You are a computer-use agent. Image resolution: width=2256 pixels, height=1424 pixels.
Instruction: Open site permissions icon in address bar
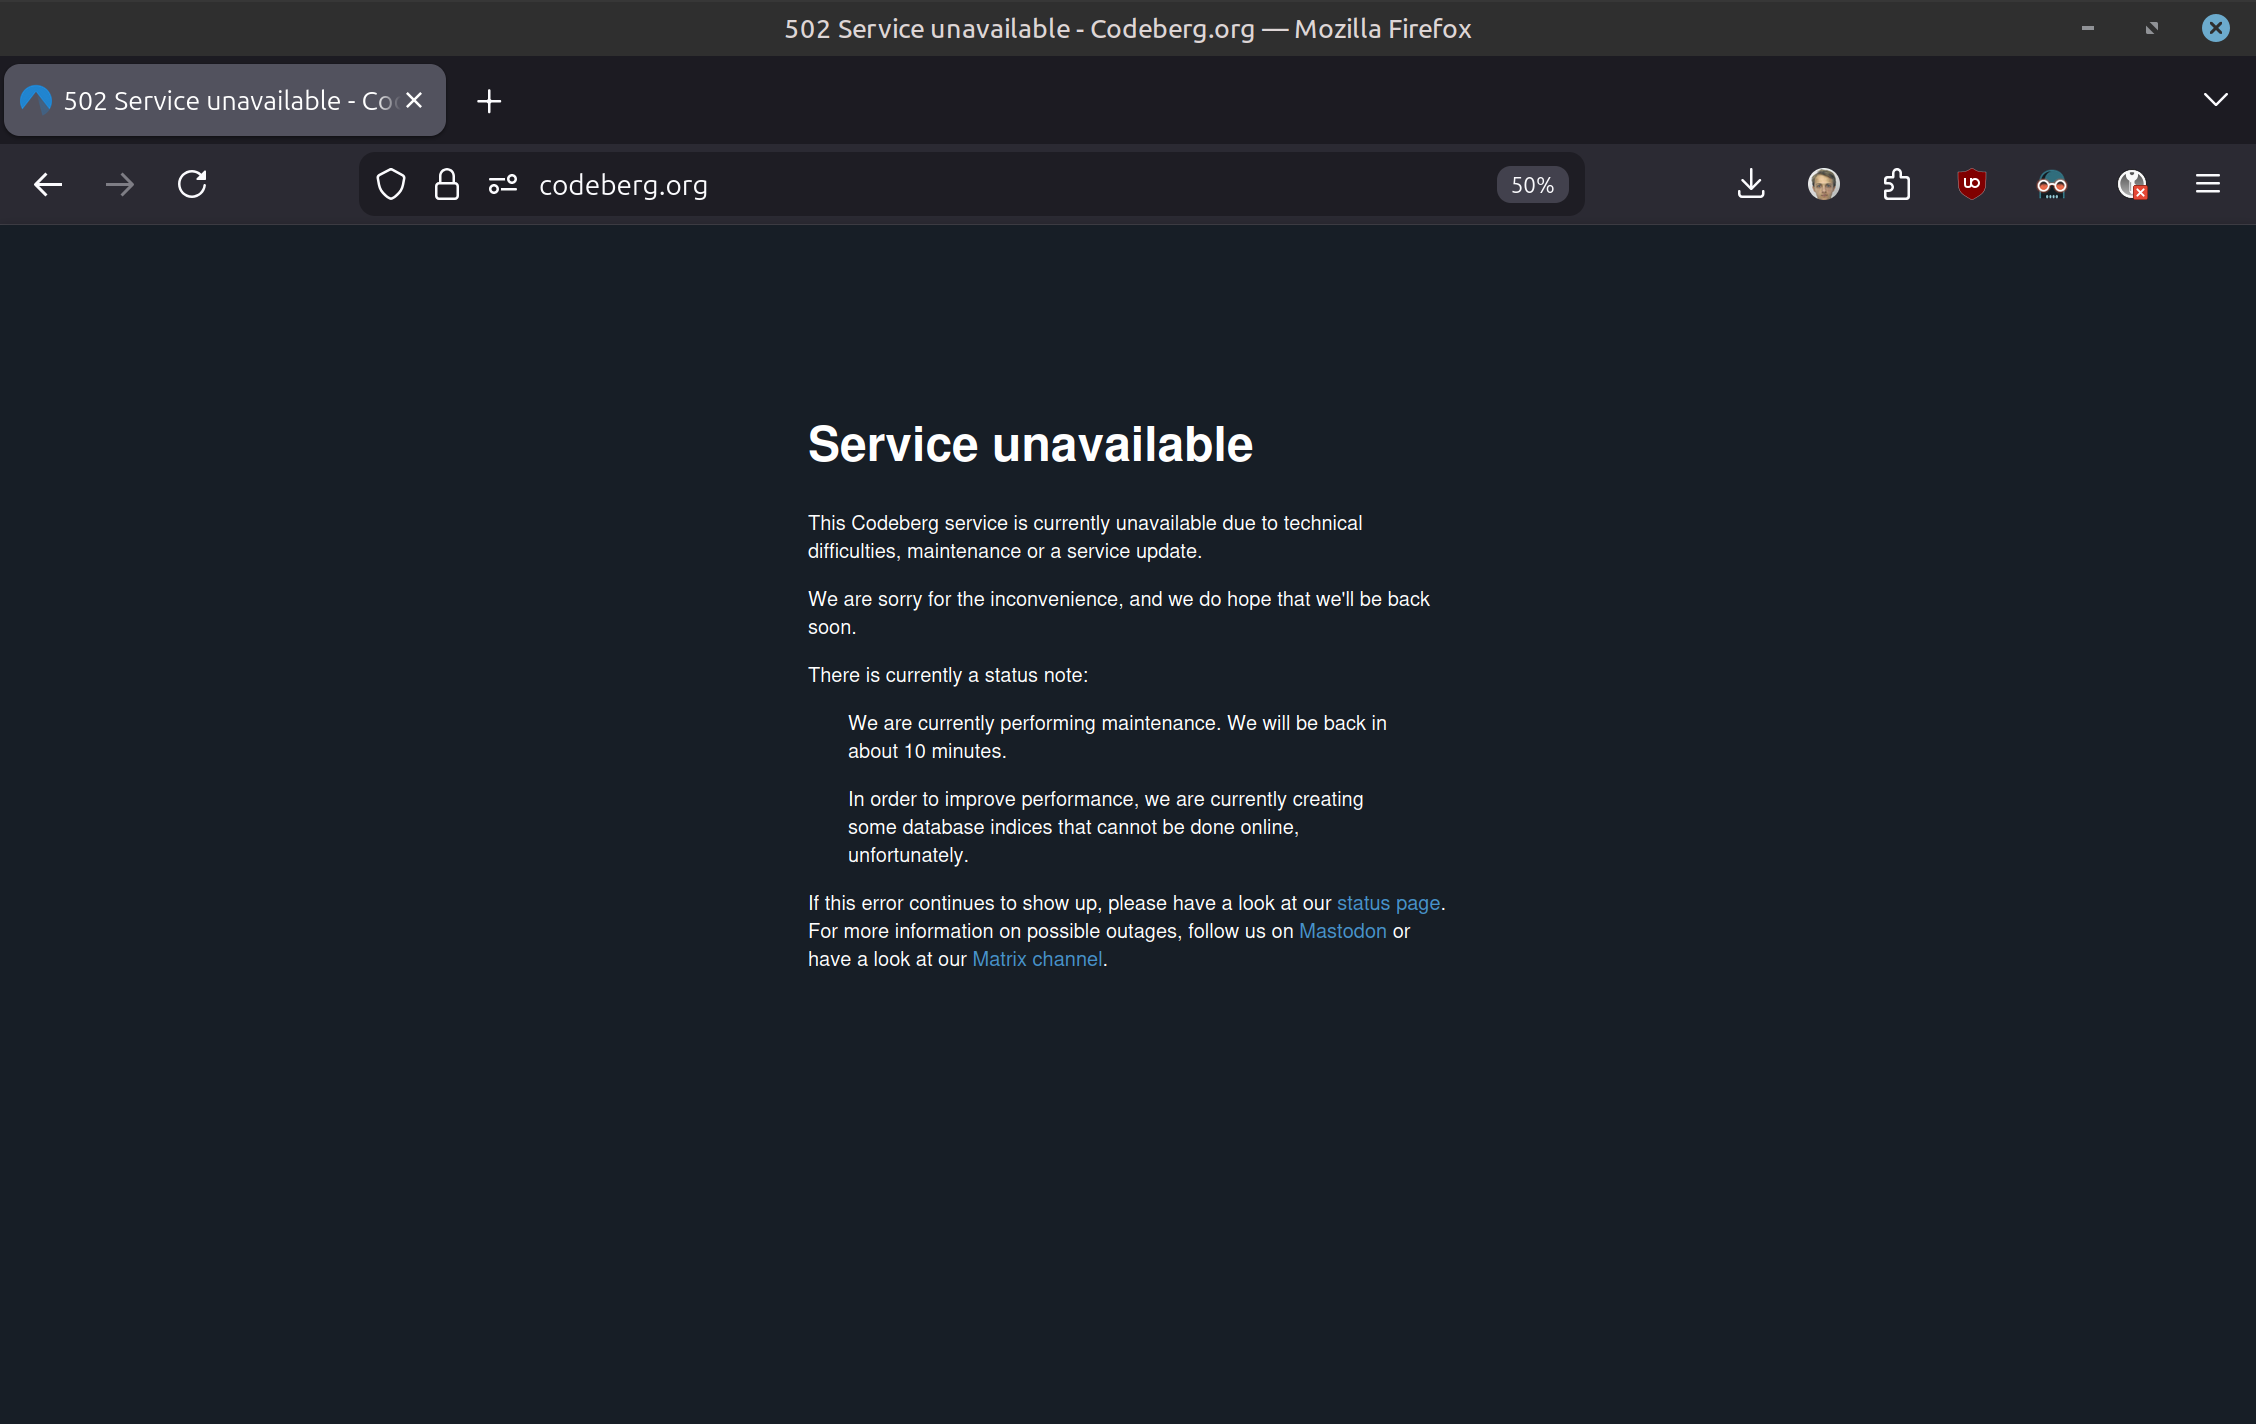pos(502,184)
